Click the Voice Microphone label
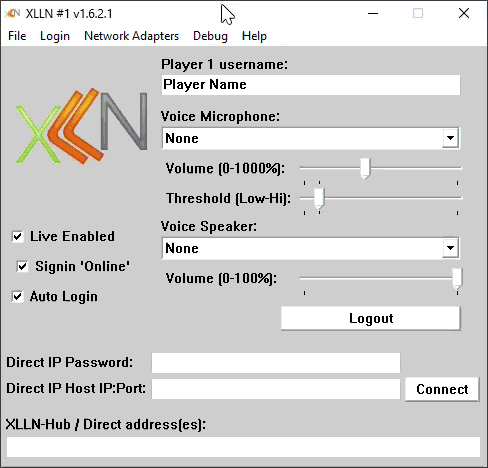Image resolution: width=488 pixels, height=468 pixels. pos(220,117)
